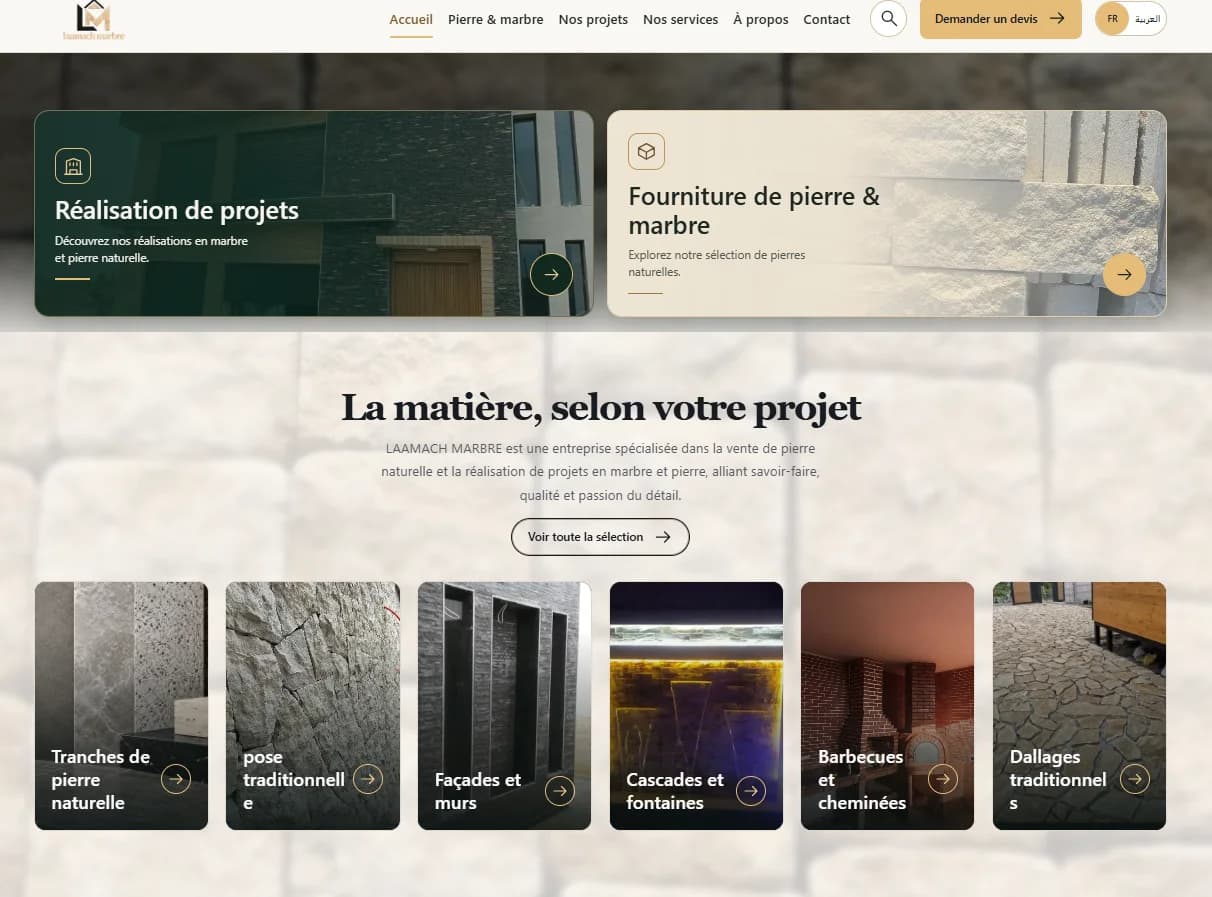Click the arrow on Dallages traditionnels card
Viewport: 1212px width, 897px height.
(x=1135, y=779)
